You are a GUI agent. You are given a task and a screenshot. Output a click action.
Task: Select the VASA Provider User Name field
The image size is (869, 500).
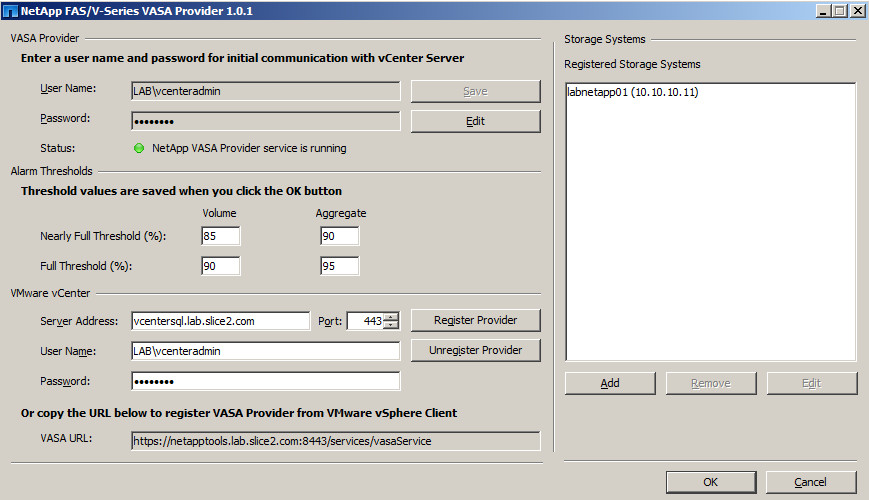(x=265, y=91)
